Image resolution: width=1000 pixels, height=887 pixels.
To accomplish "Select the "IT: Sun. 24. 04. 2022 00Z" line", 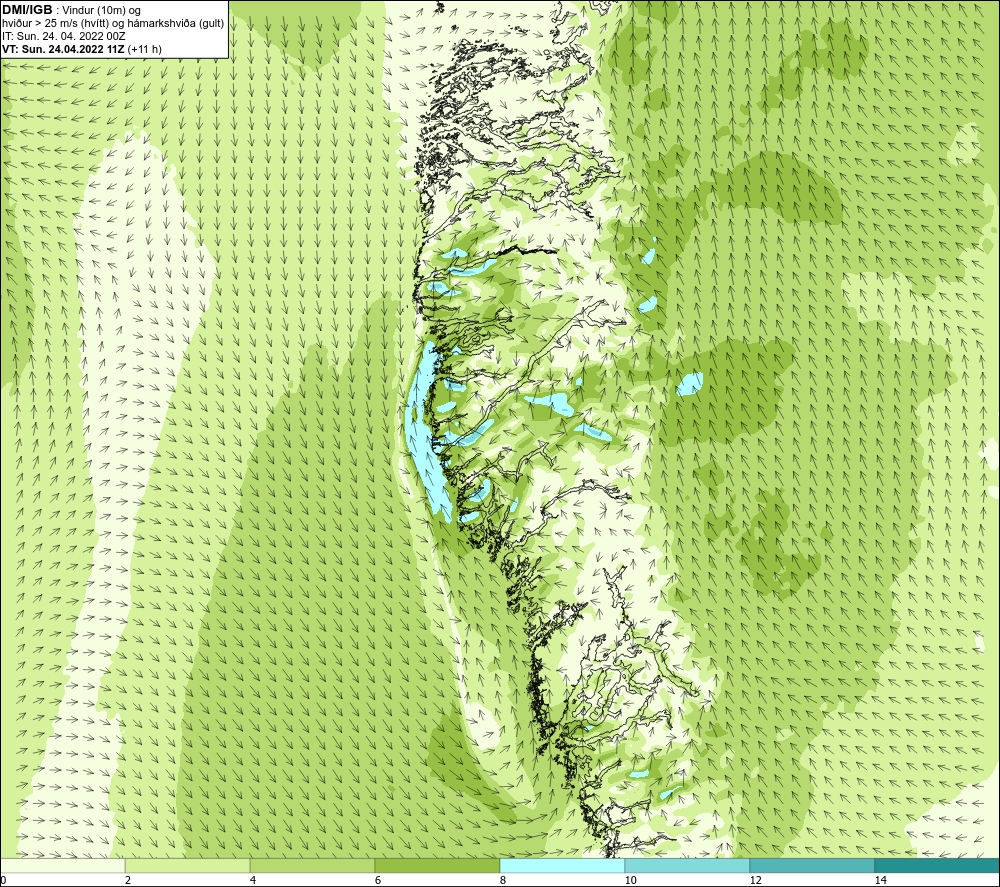I will 64,36.
